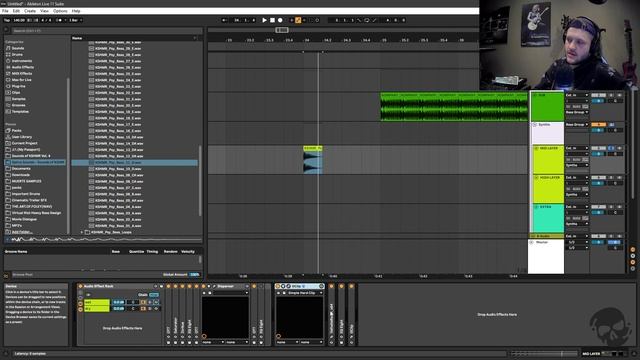Click the Name column header in browser
640x360 pixels.
point(77,38)
